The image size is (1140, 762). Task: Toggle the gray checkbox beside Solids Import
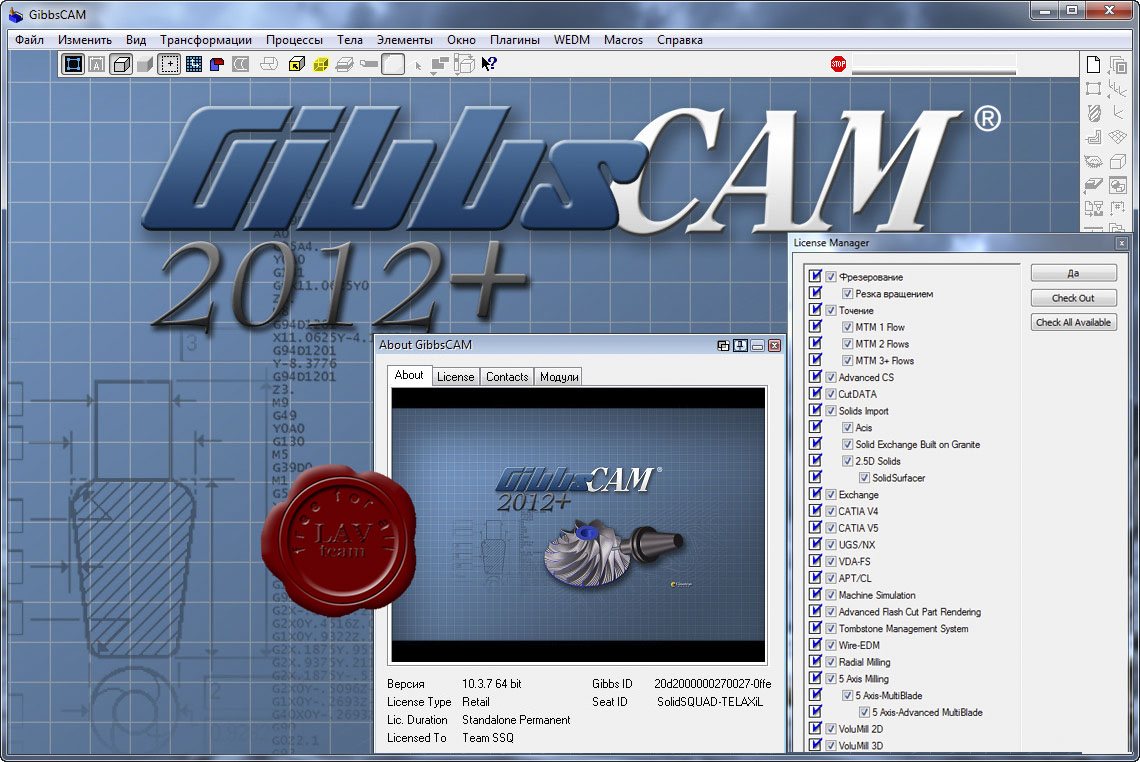pyautogui.click(x=831, y=411)
